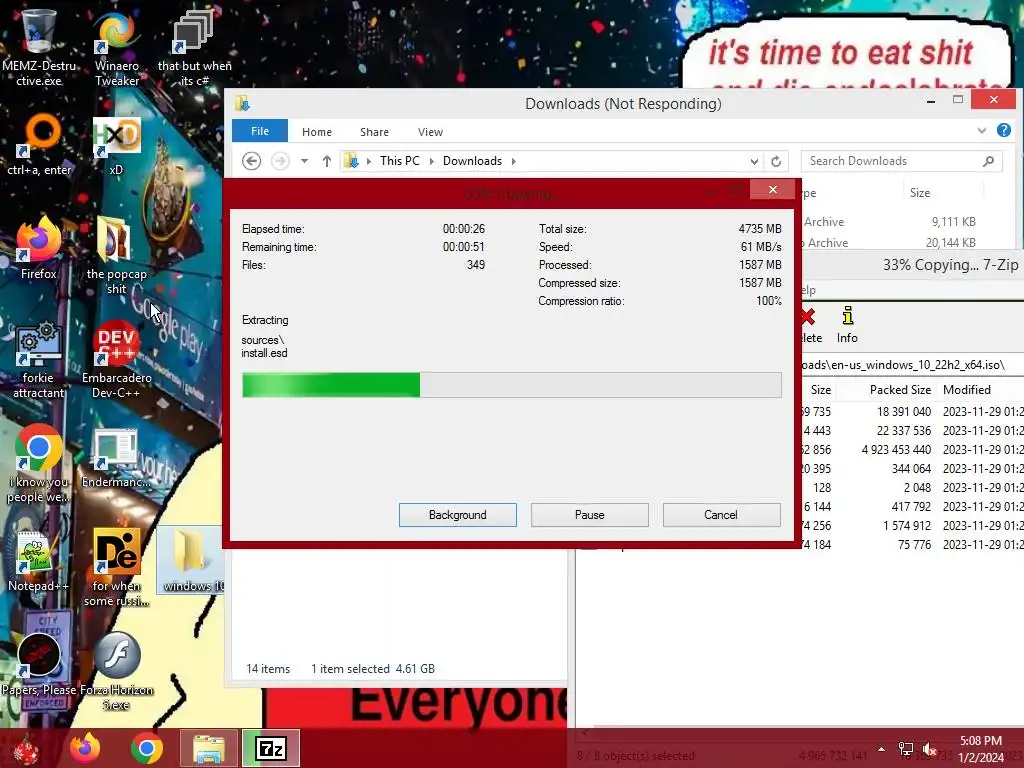Click the Info button in 7-Zip toolbar

coord(847,325)
